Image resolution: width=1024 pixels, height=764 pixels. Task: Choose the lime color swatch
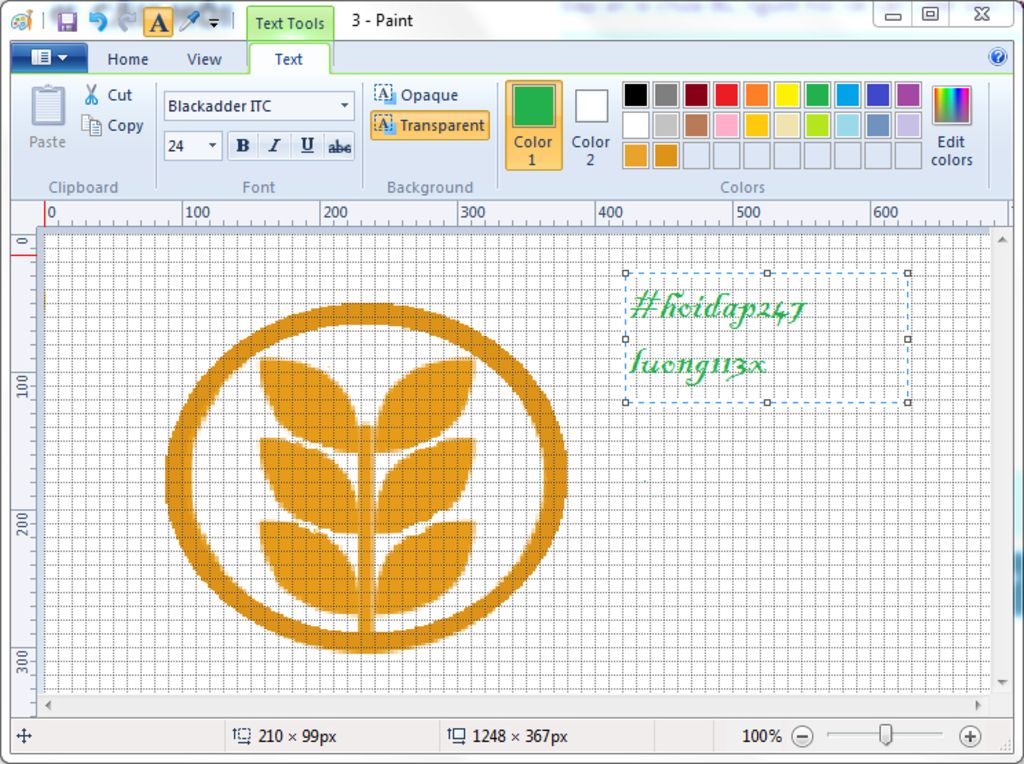[x=817, y=125]
